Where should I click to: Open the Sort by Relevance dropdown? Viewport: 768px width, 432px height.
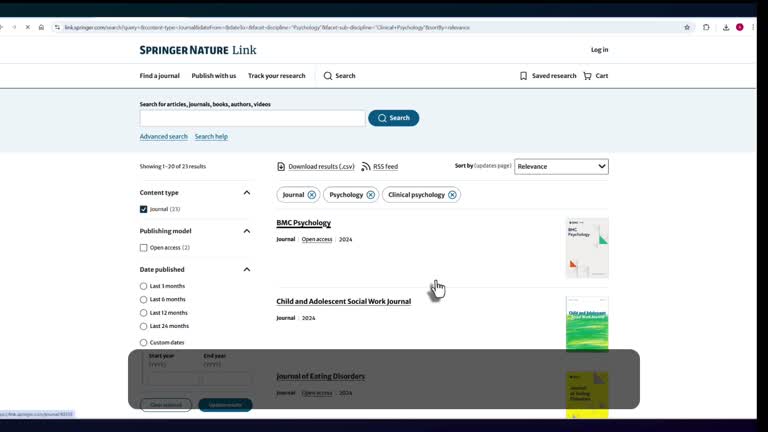click(x=561, y=167)
